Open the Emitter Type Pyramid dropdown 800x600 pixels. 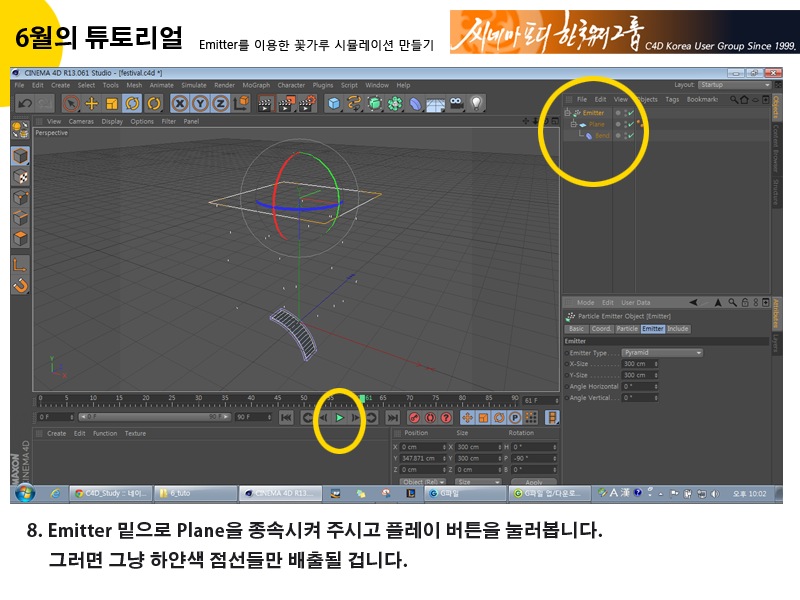(661, 353)
